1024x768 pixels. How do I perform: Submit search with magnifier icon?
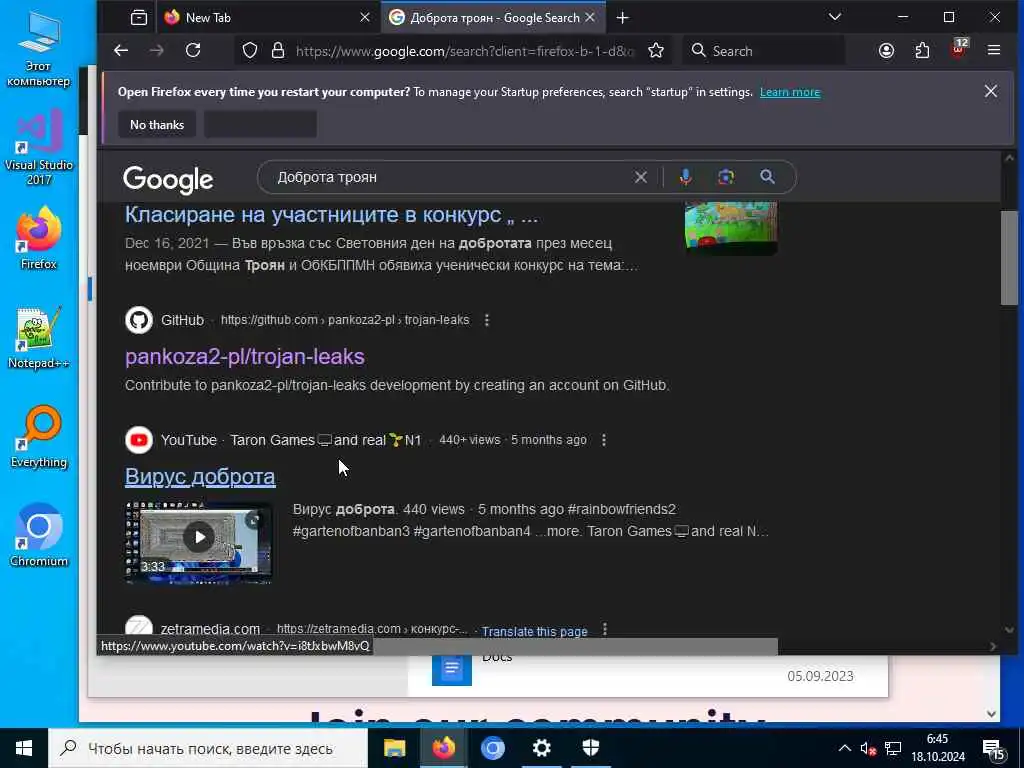(x=767, y=177)
